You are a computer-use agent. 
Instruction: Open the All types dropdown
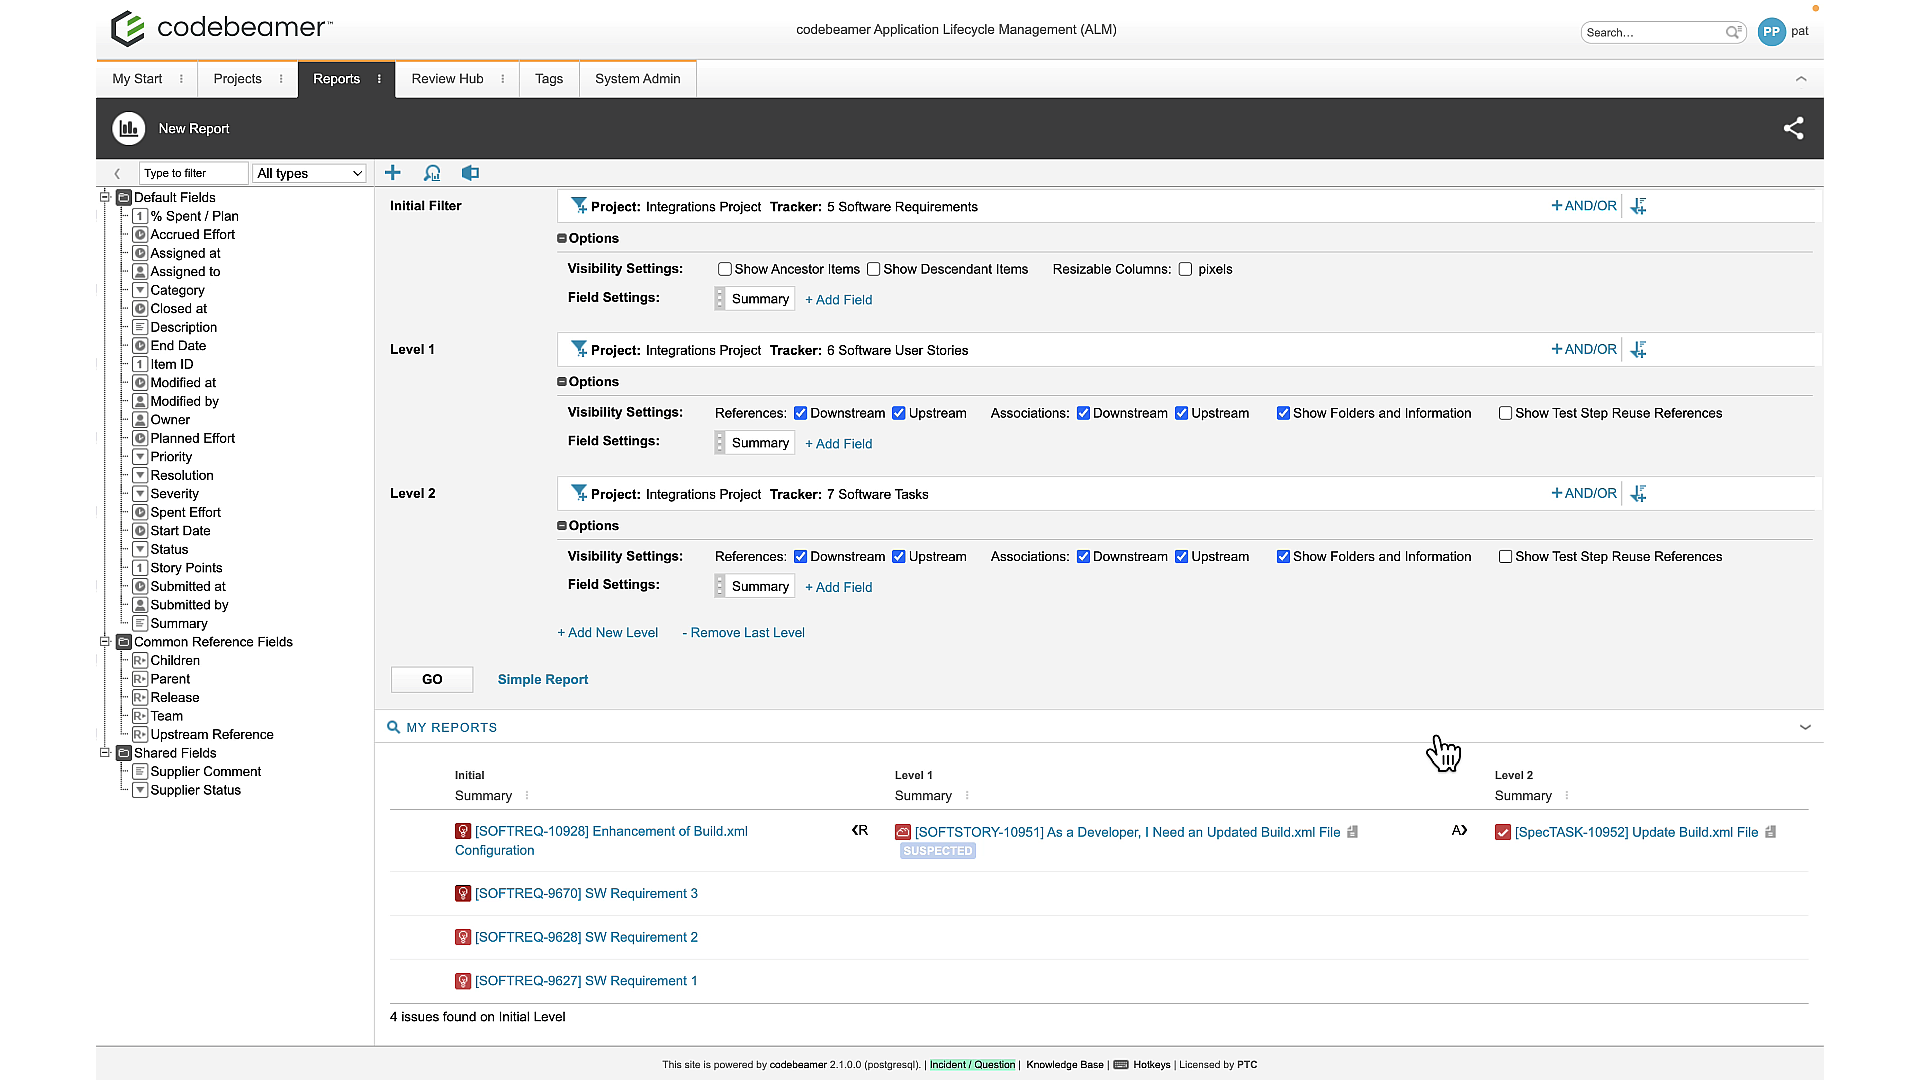[309, 173]
